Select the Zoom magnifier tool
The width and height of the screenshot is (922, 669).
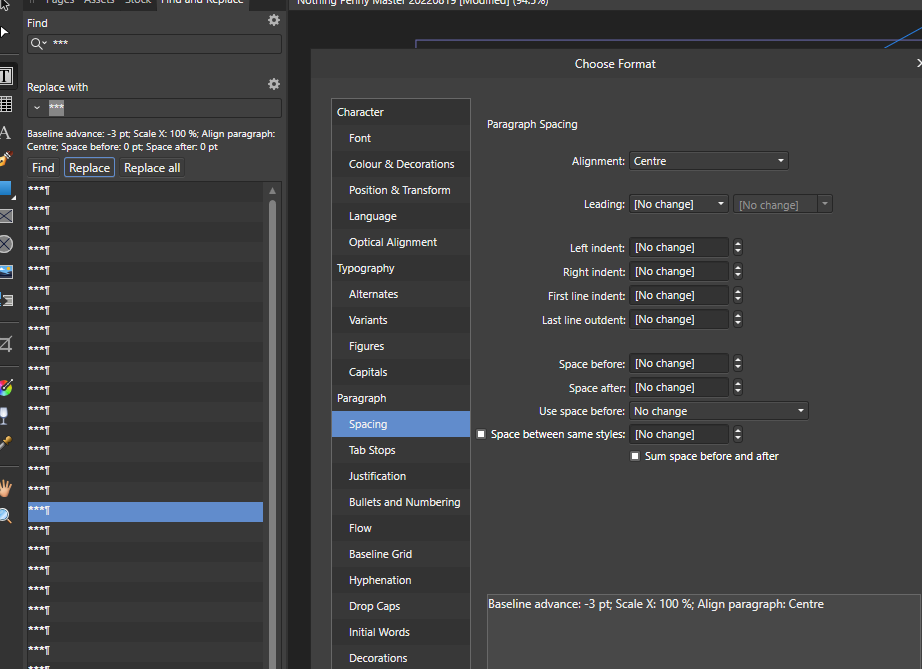tap(6, 516)
